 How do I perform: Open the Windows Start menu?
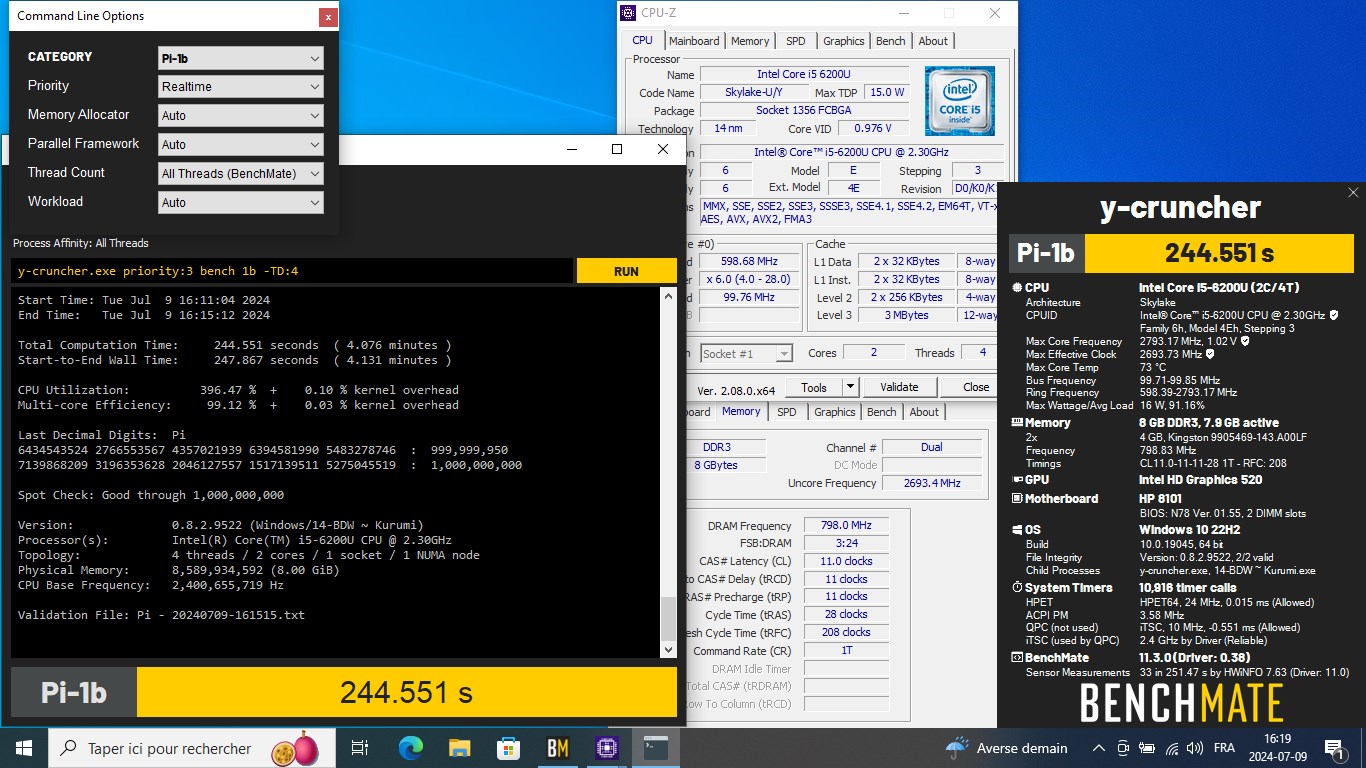[24, 747]
